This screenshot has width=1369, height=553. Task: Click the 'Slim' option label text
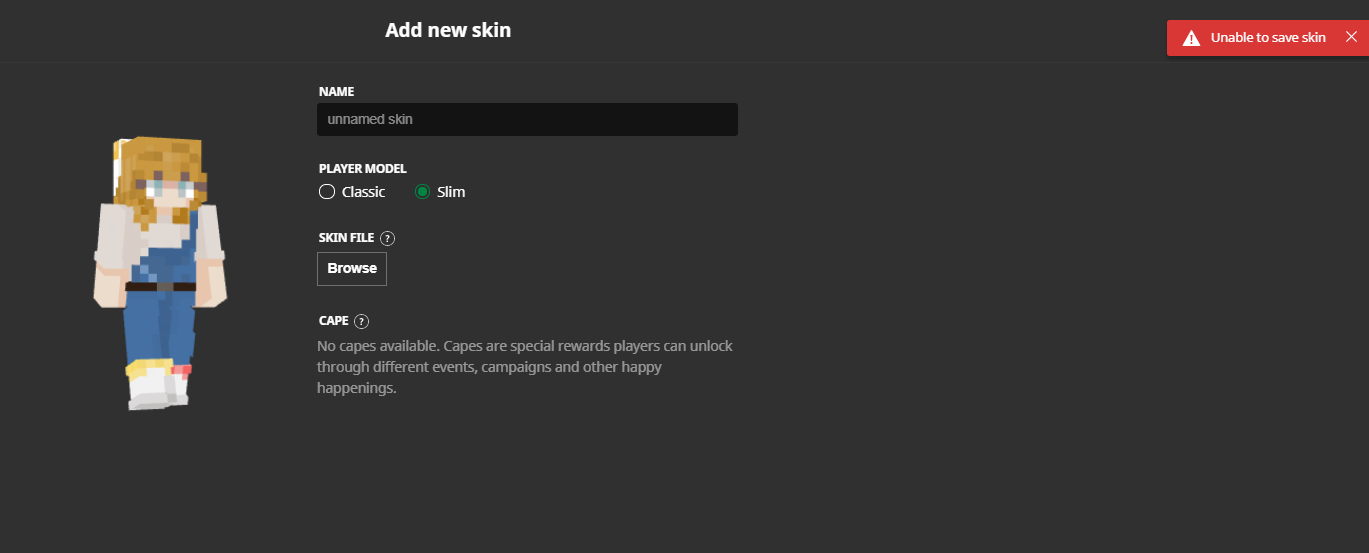(451, 192)
